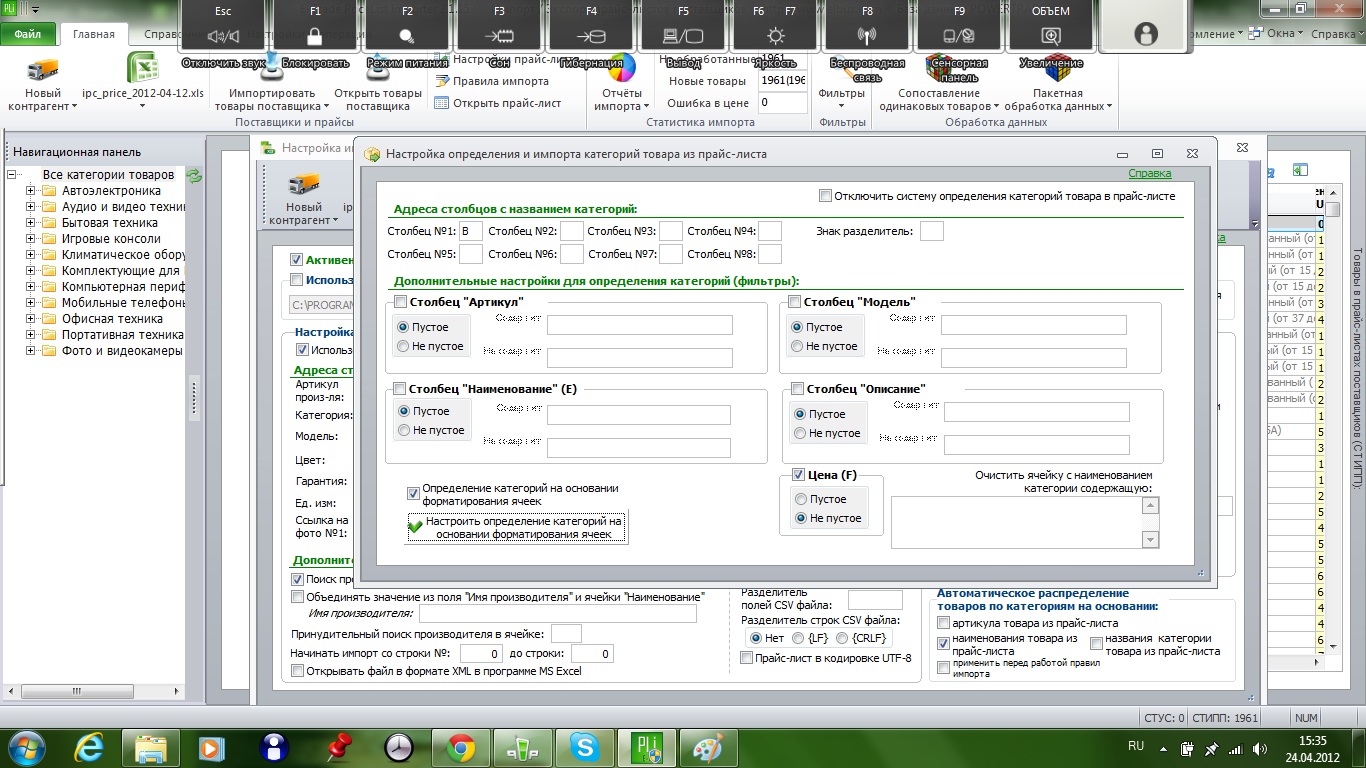Select Пустое radio under Цена (F)
1366x768 pixels.
tap(800, 499)
